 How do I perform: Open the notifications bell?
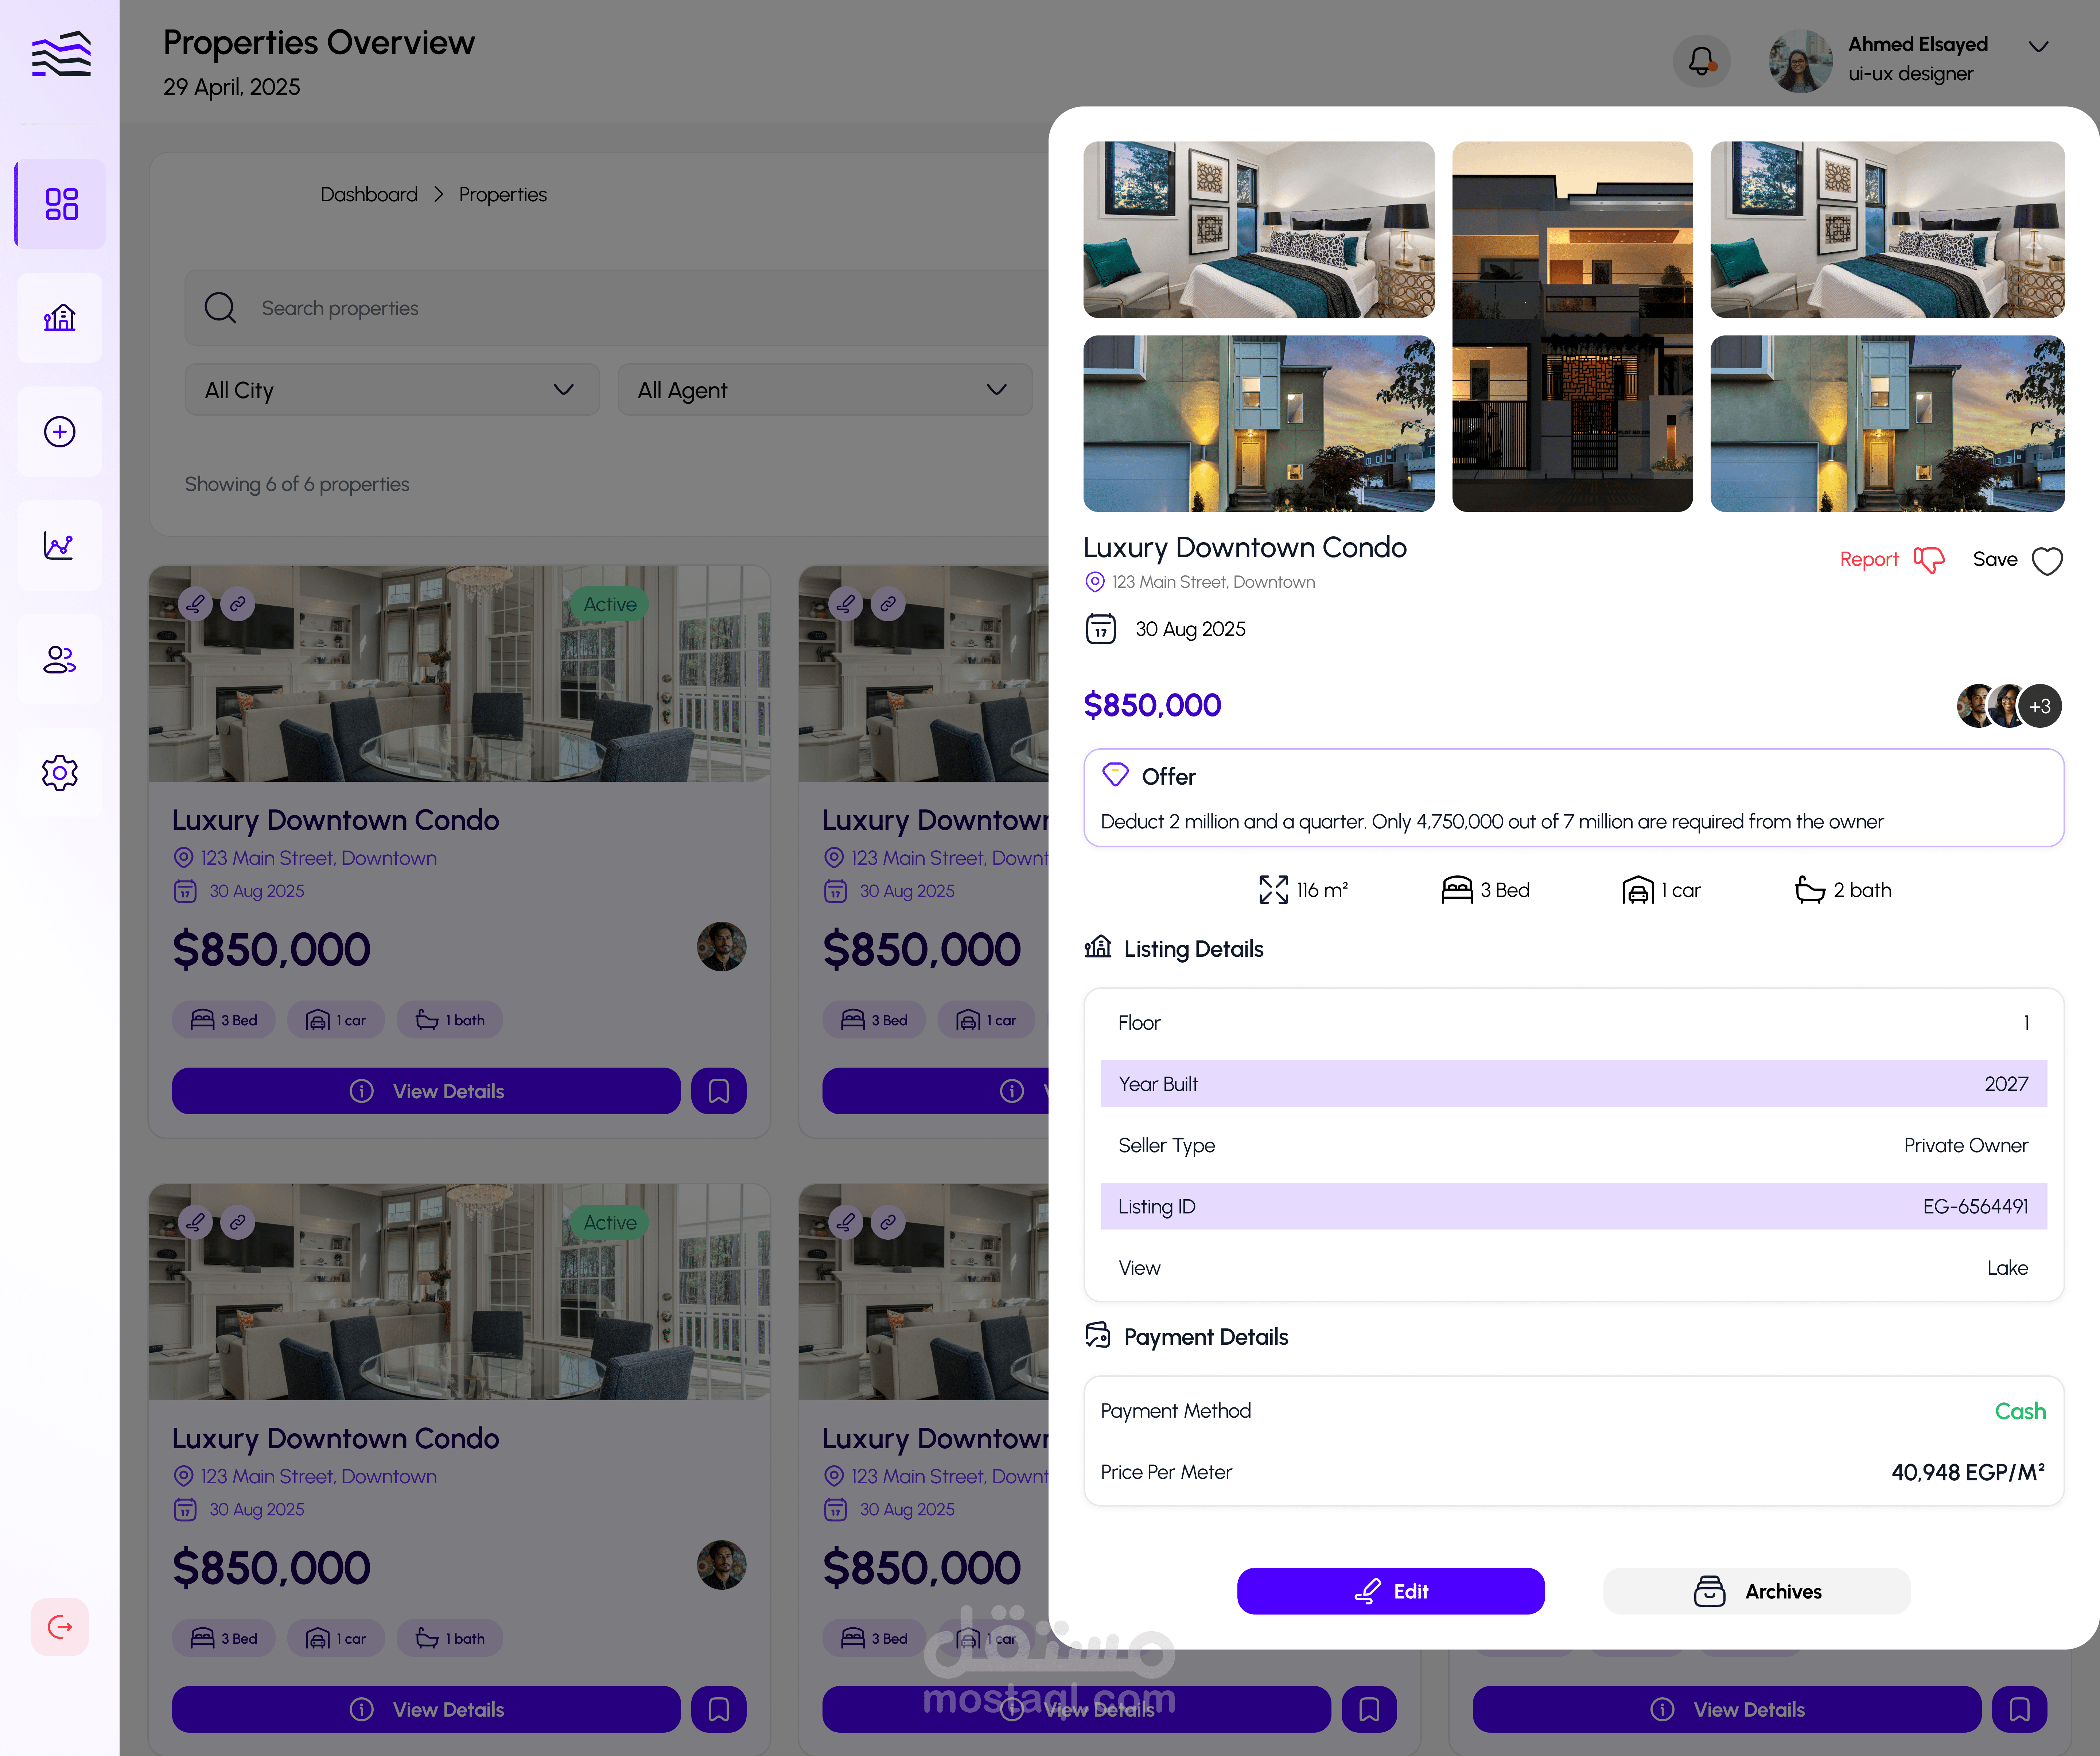pyautogui.click(x=1701, y=61)
